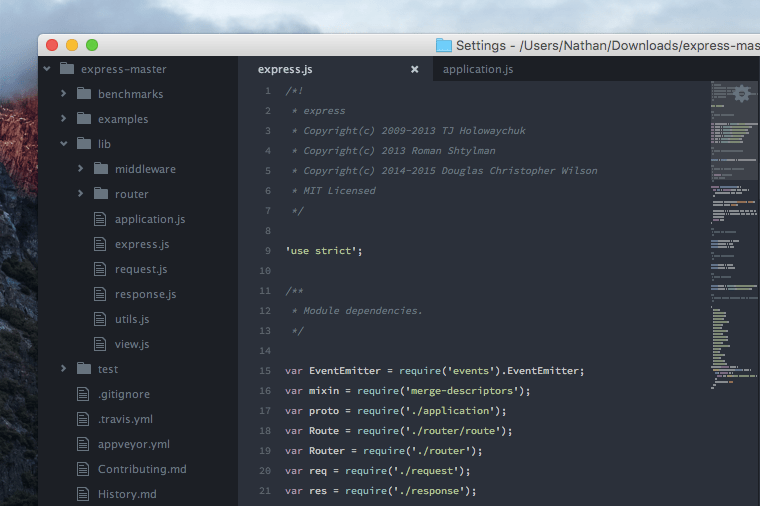Screen dimensions: 760x506
Task: Expand the middleware folder chevron
Action: tap(80, 168)
